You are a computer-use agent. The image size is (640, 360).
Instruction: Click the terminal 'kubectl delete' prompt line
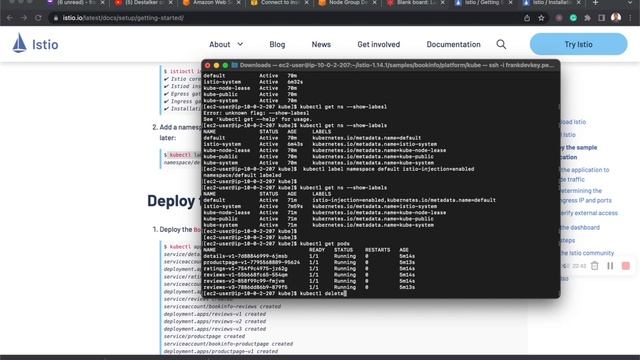pyautogui.click(x=275, y=293)
